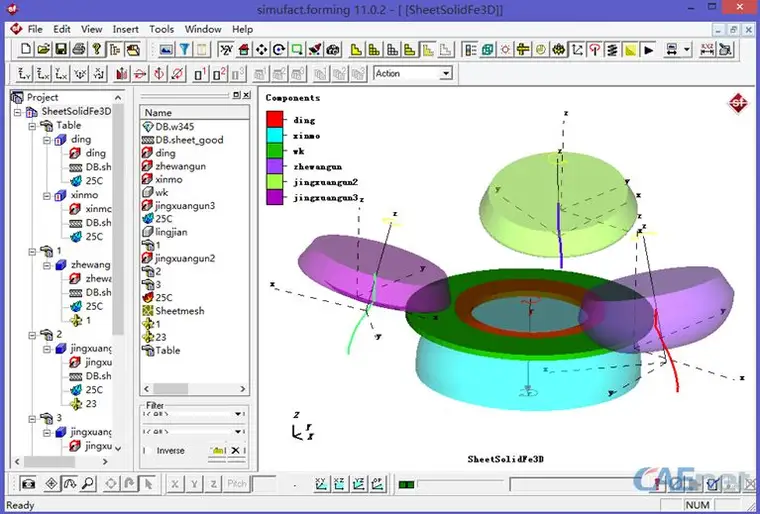Open a file with the folder icon
The width and height of the screenshot is (760, 514).
click(44, 49)
